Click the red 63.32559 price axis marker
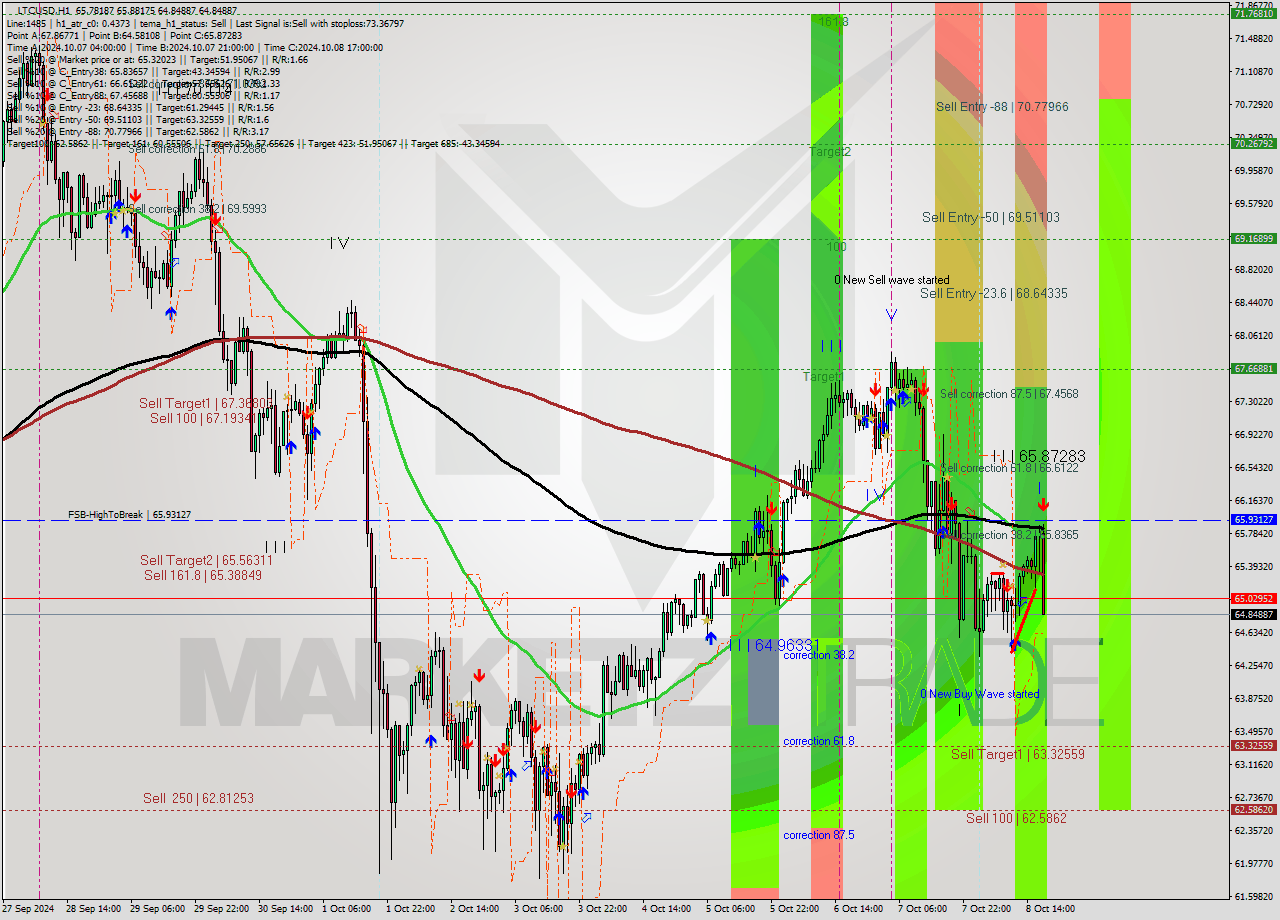The height and width of the screenshot is (920, 1280). pyautogui.click(x=1254, y=746)
